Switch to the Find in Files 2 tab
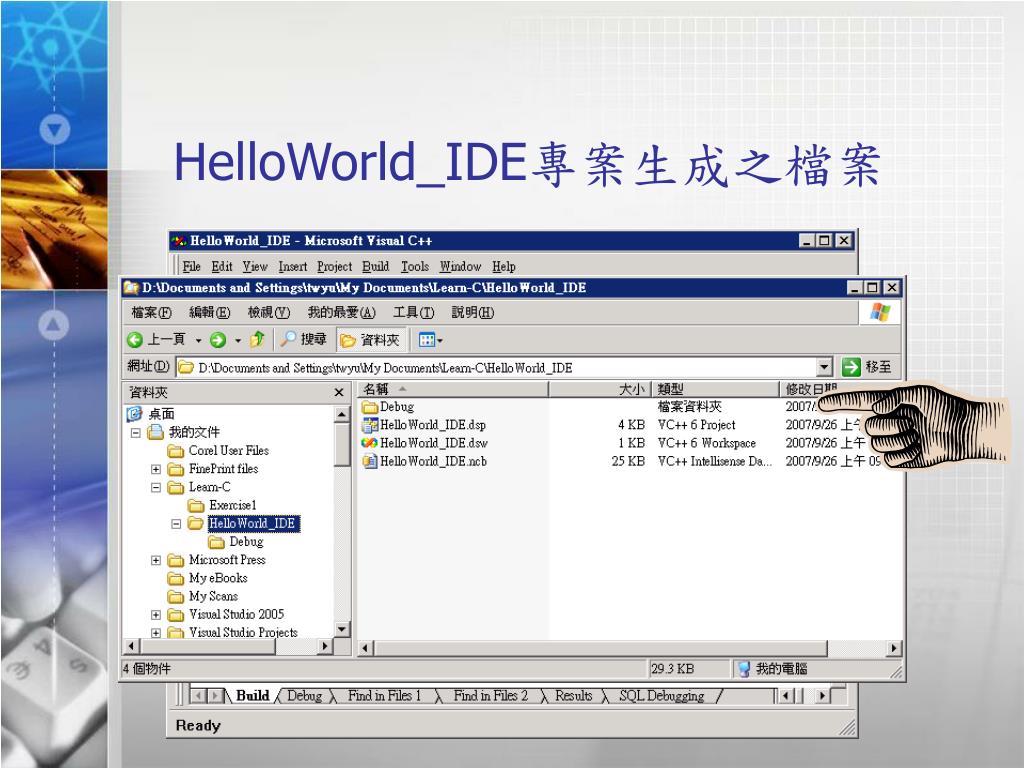This screenshot has height=768, width=1024. point(490,696)
